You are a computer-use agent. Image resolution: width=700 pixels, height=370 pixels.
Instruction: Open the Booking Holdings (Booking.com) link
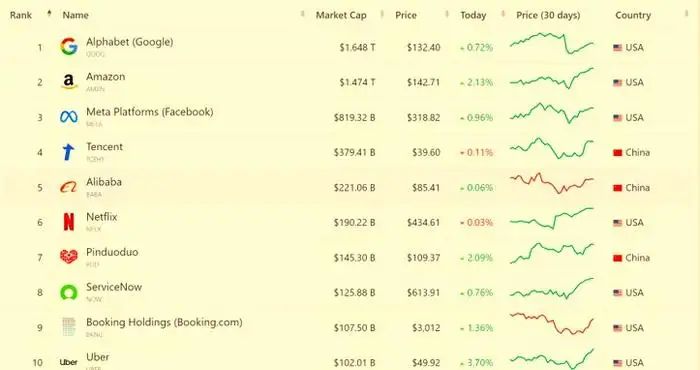click(x=164, y=322)
